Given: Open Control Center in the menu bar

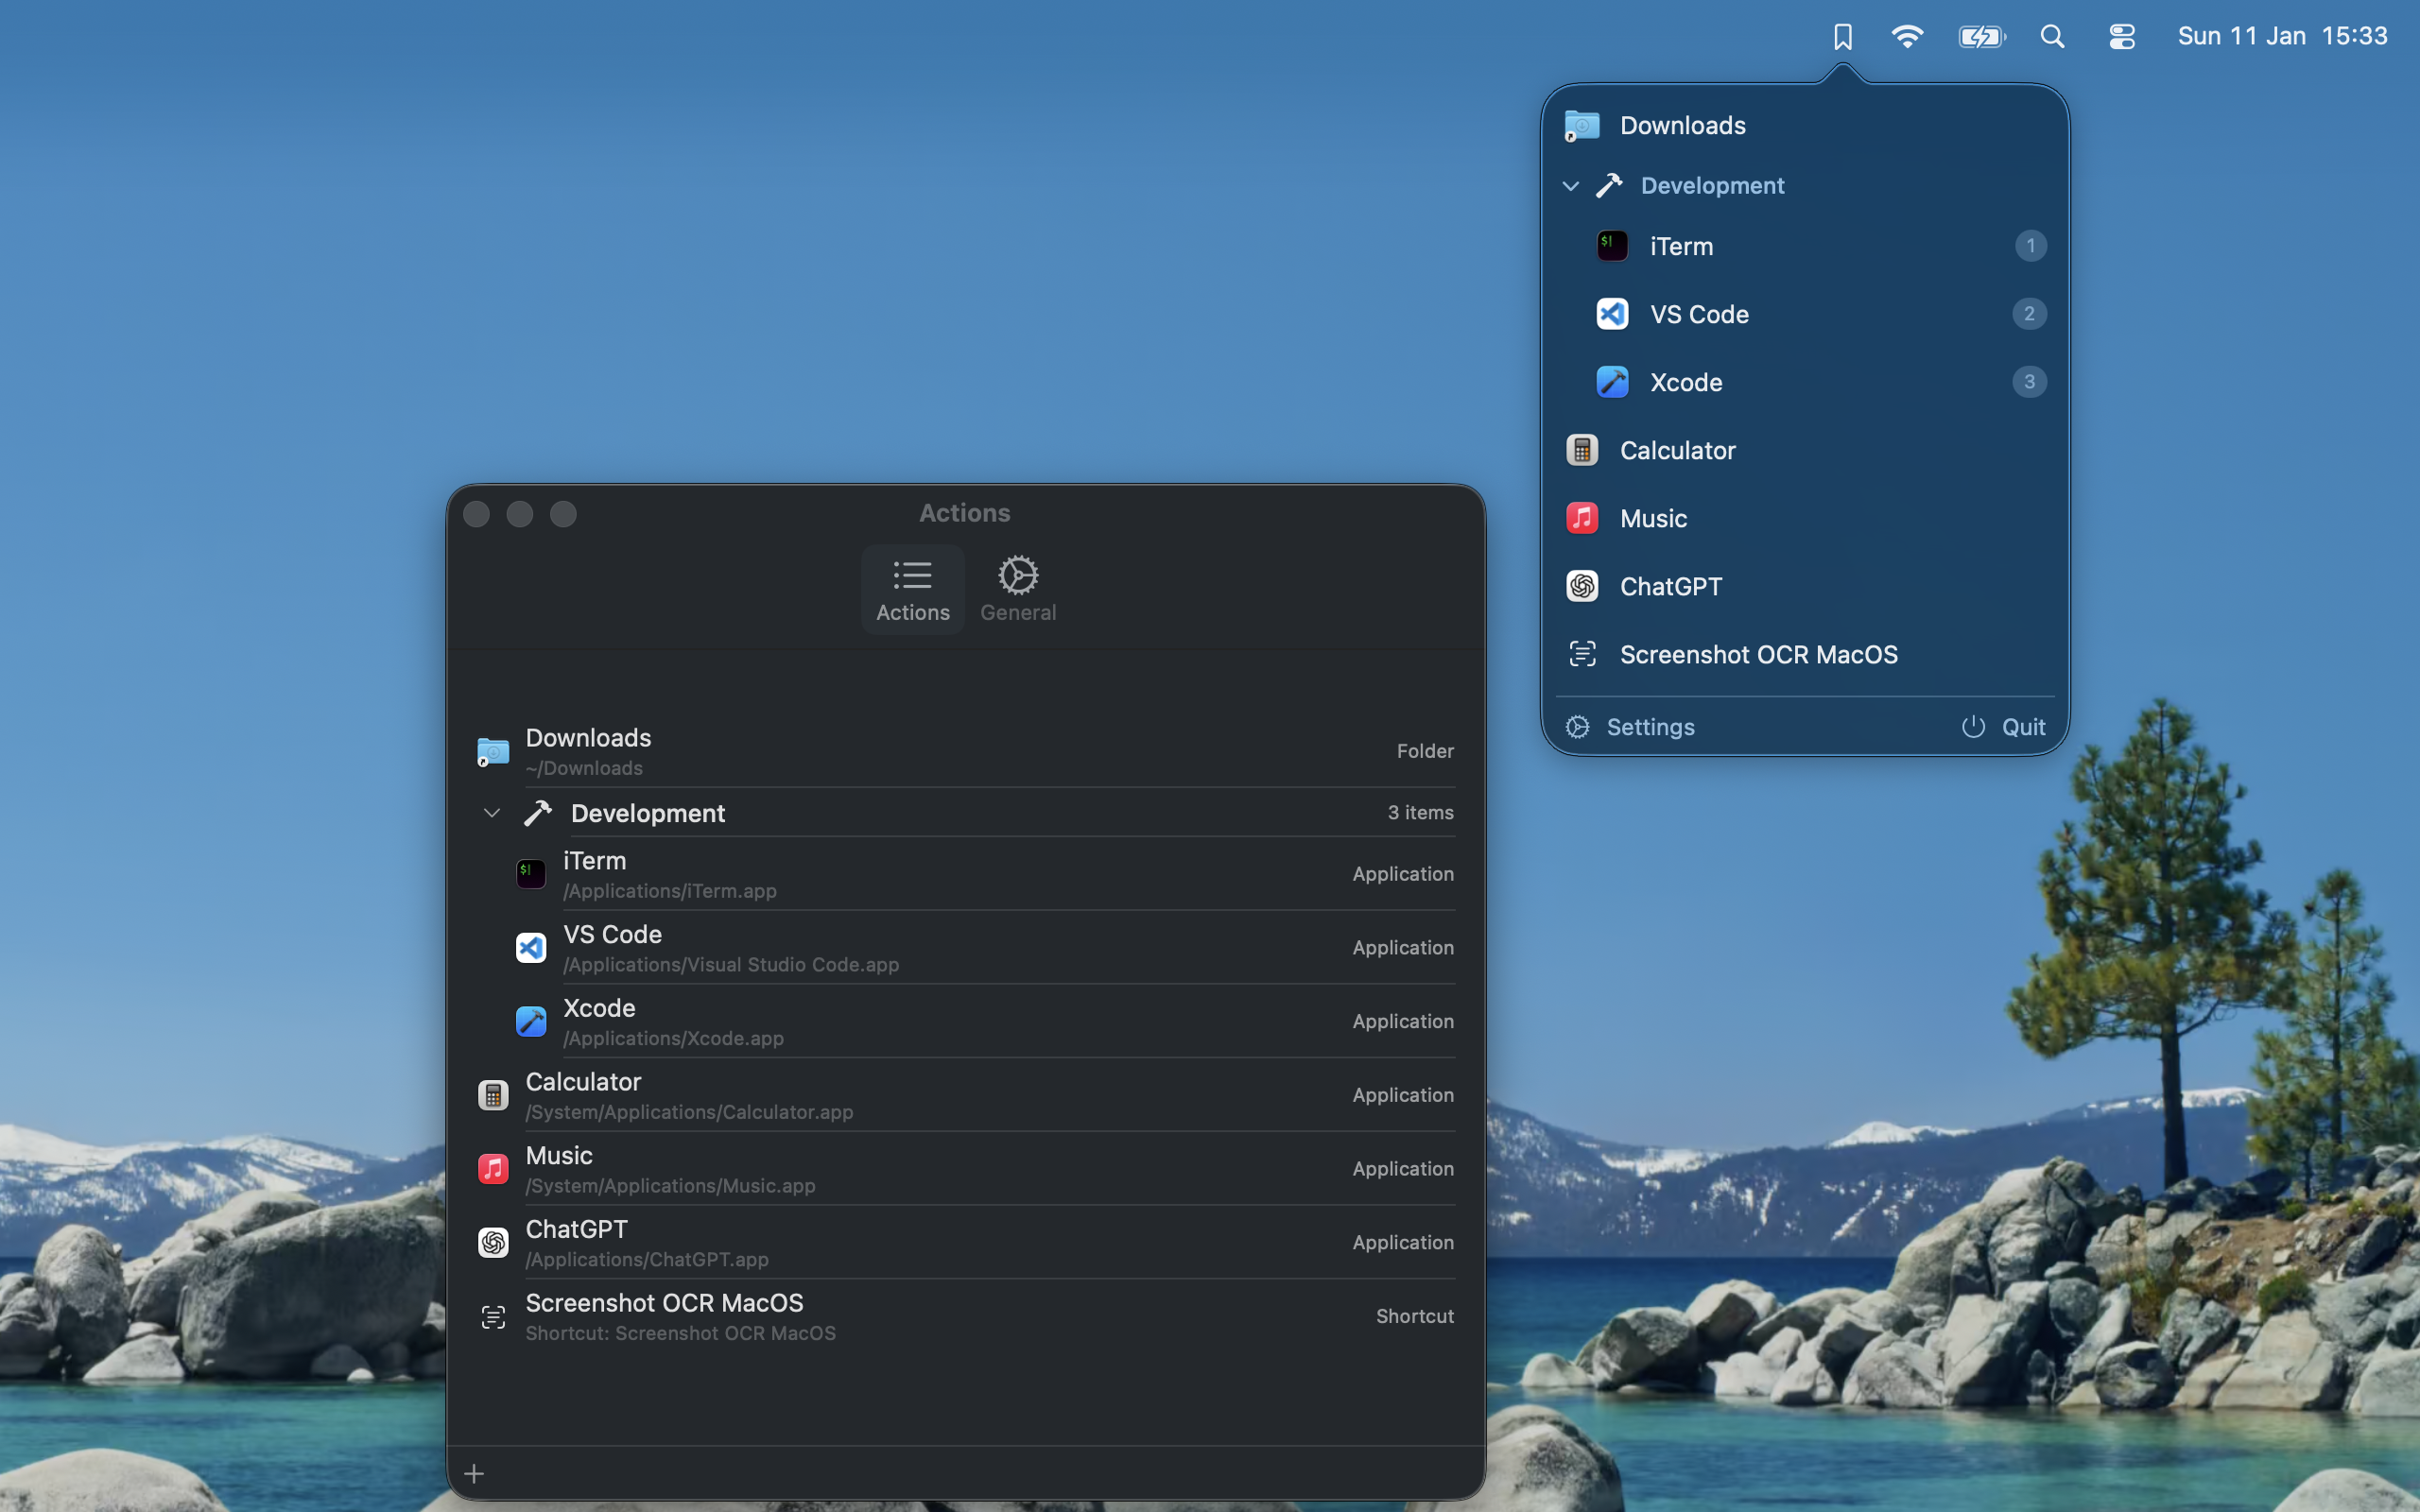Looking at the screenshot, I should pyautogui.click(x=2121, y=36).
